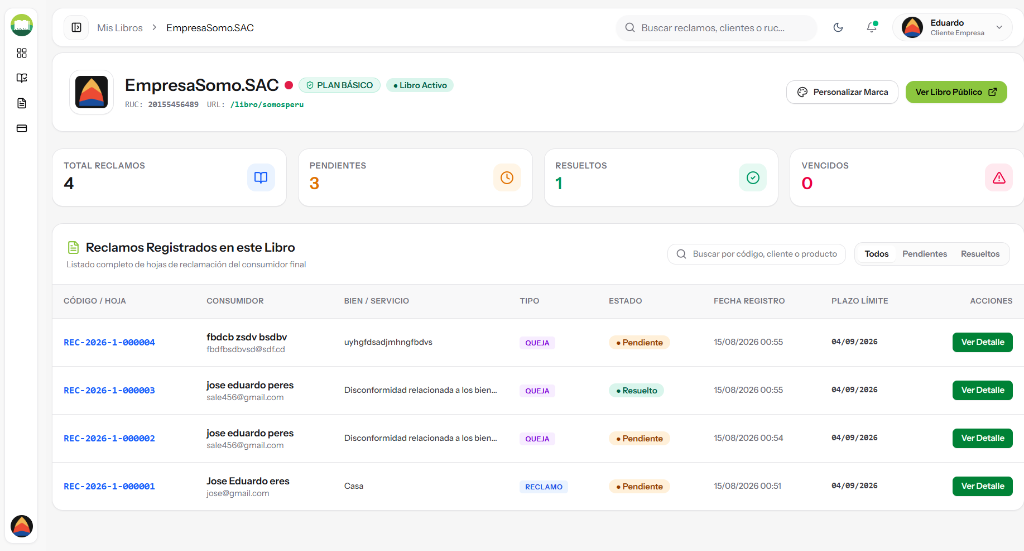The image size is (1024, 551).
Task: Open the book icon in left sidebar
Action: click(x=22, y=78)
